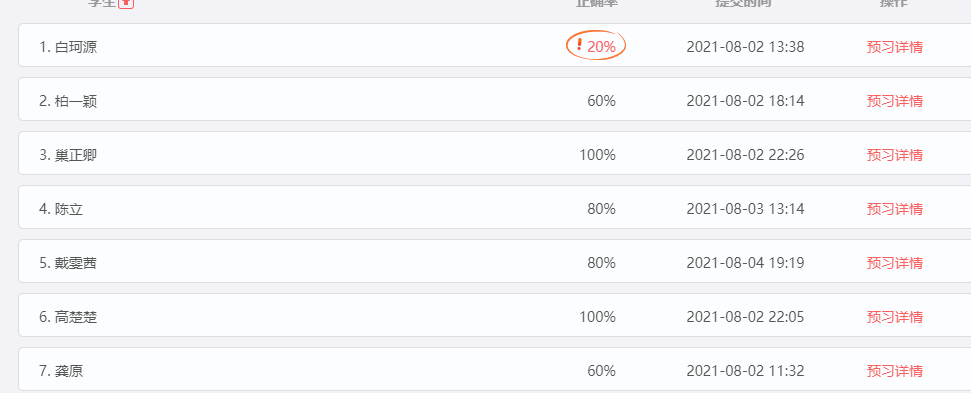
Task: Click the sort icon beside the student header
Action: (126, 2)
